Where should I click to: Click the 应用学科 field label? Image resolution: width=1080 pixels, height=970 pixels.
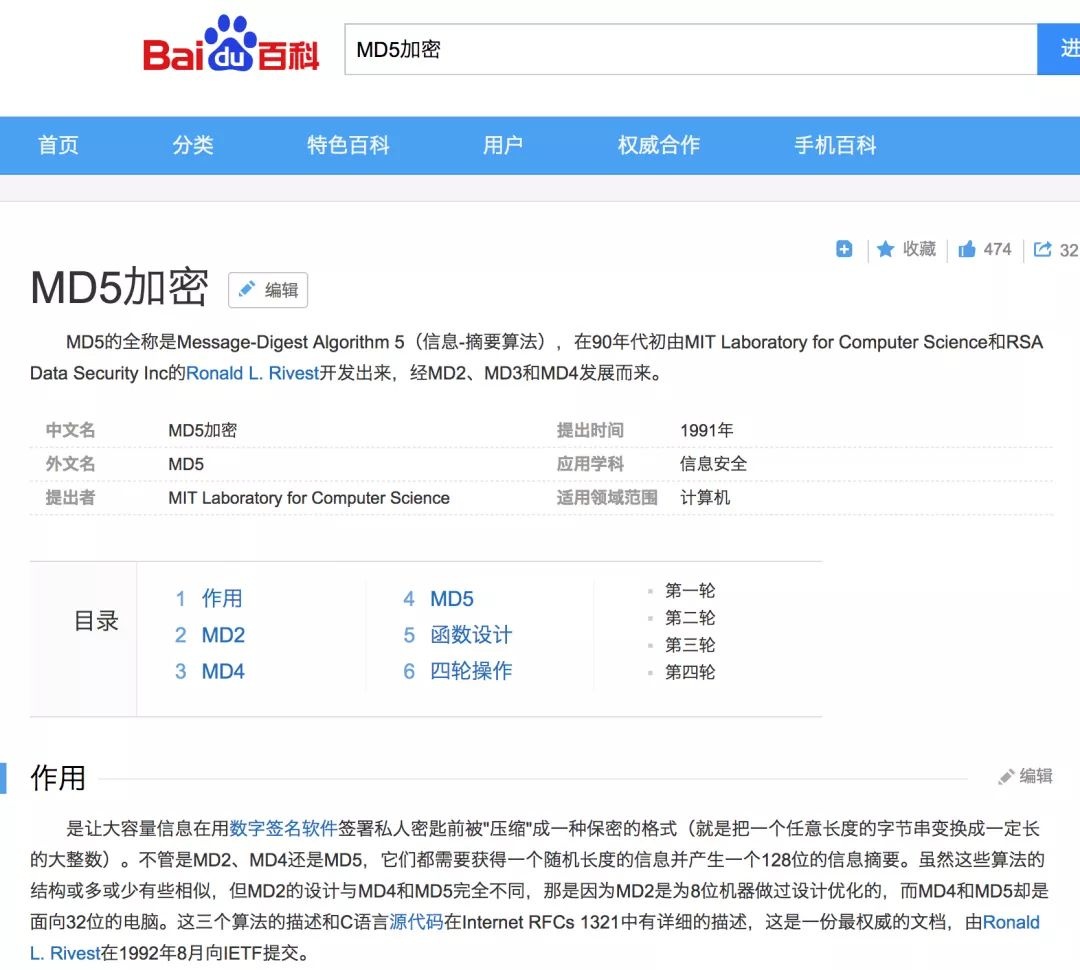click(590, 464)
